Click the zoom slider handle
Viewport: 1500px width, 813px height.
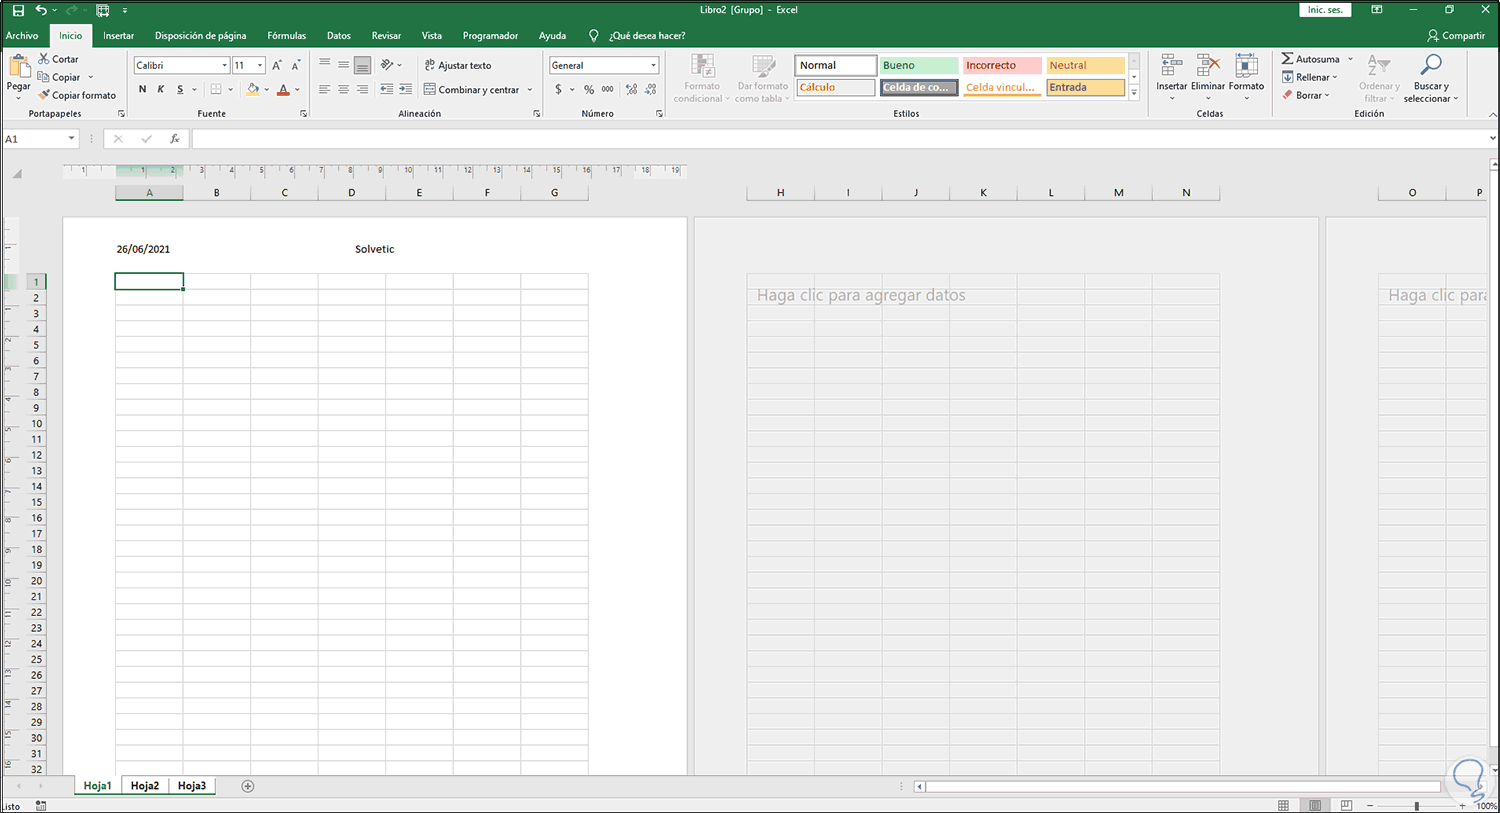tap(1416, 805)
